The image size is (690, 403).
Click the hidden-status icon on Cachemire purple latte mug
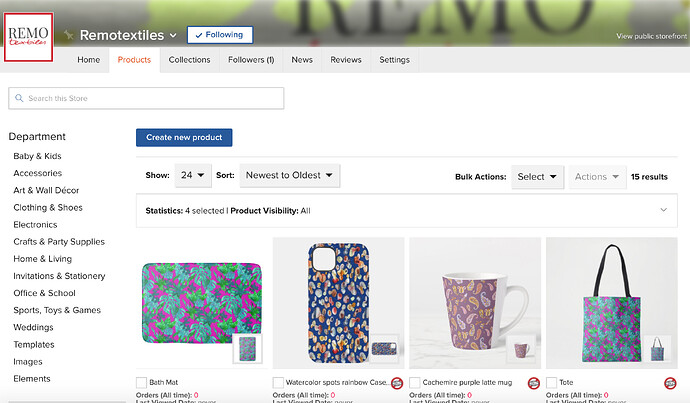tap(534, 383)
